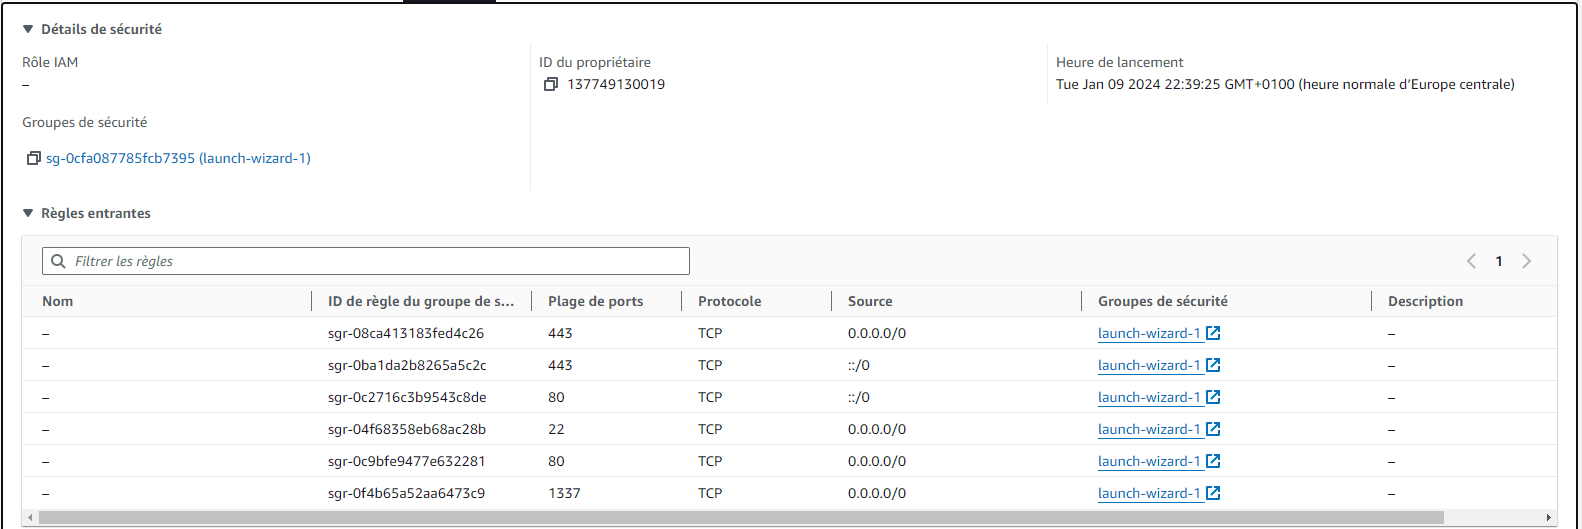The width and height of the screenshot is (1582, 529).
Task: Click the Source column header
Action: 870,301
